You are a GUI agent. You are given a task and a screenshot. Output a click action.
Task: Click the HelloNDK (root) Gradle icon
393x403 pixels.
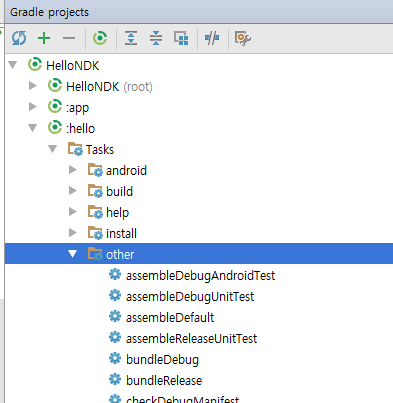click(x=55, y=85)
